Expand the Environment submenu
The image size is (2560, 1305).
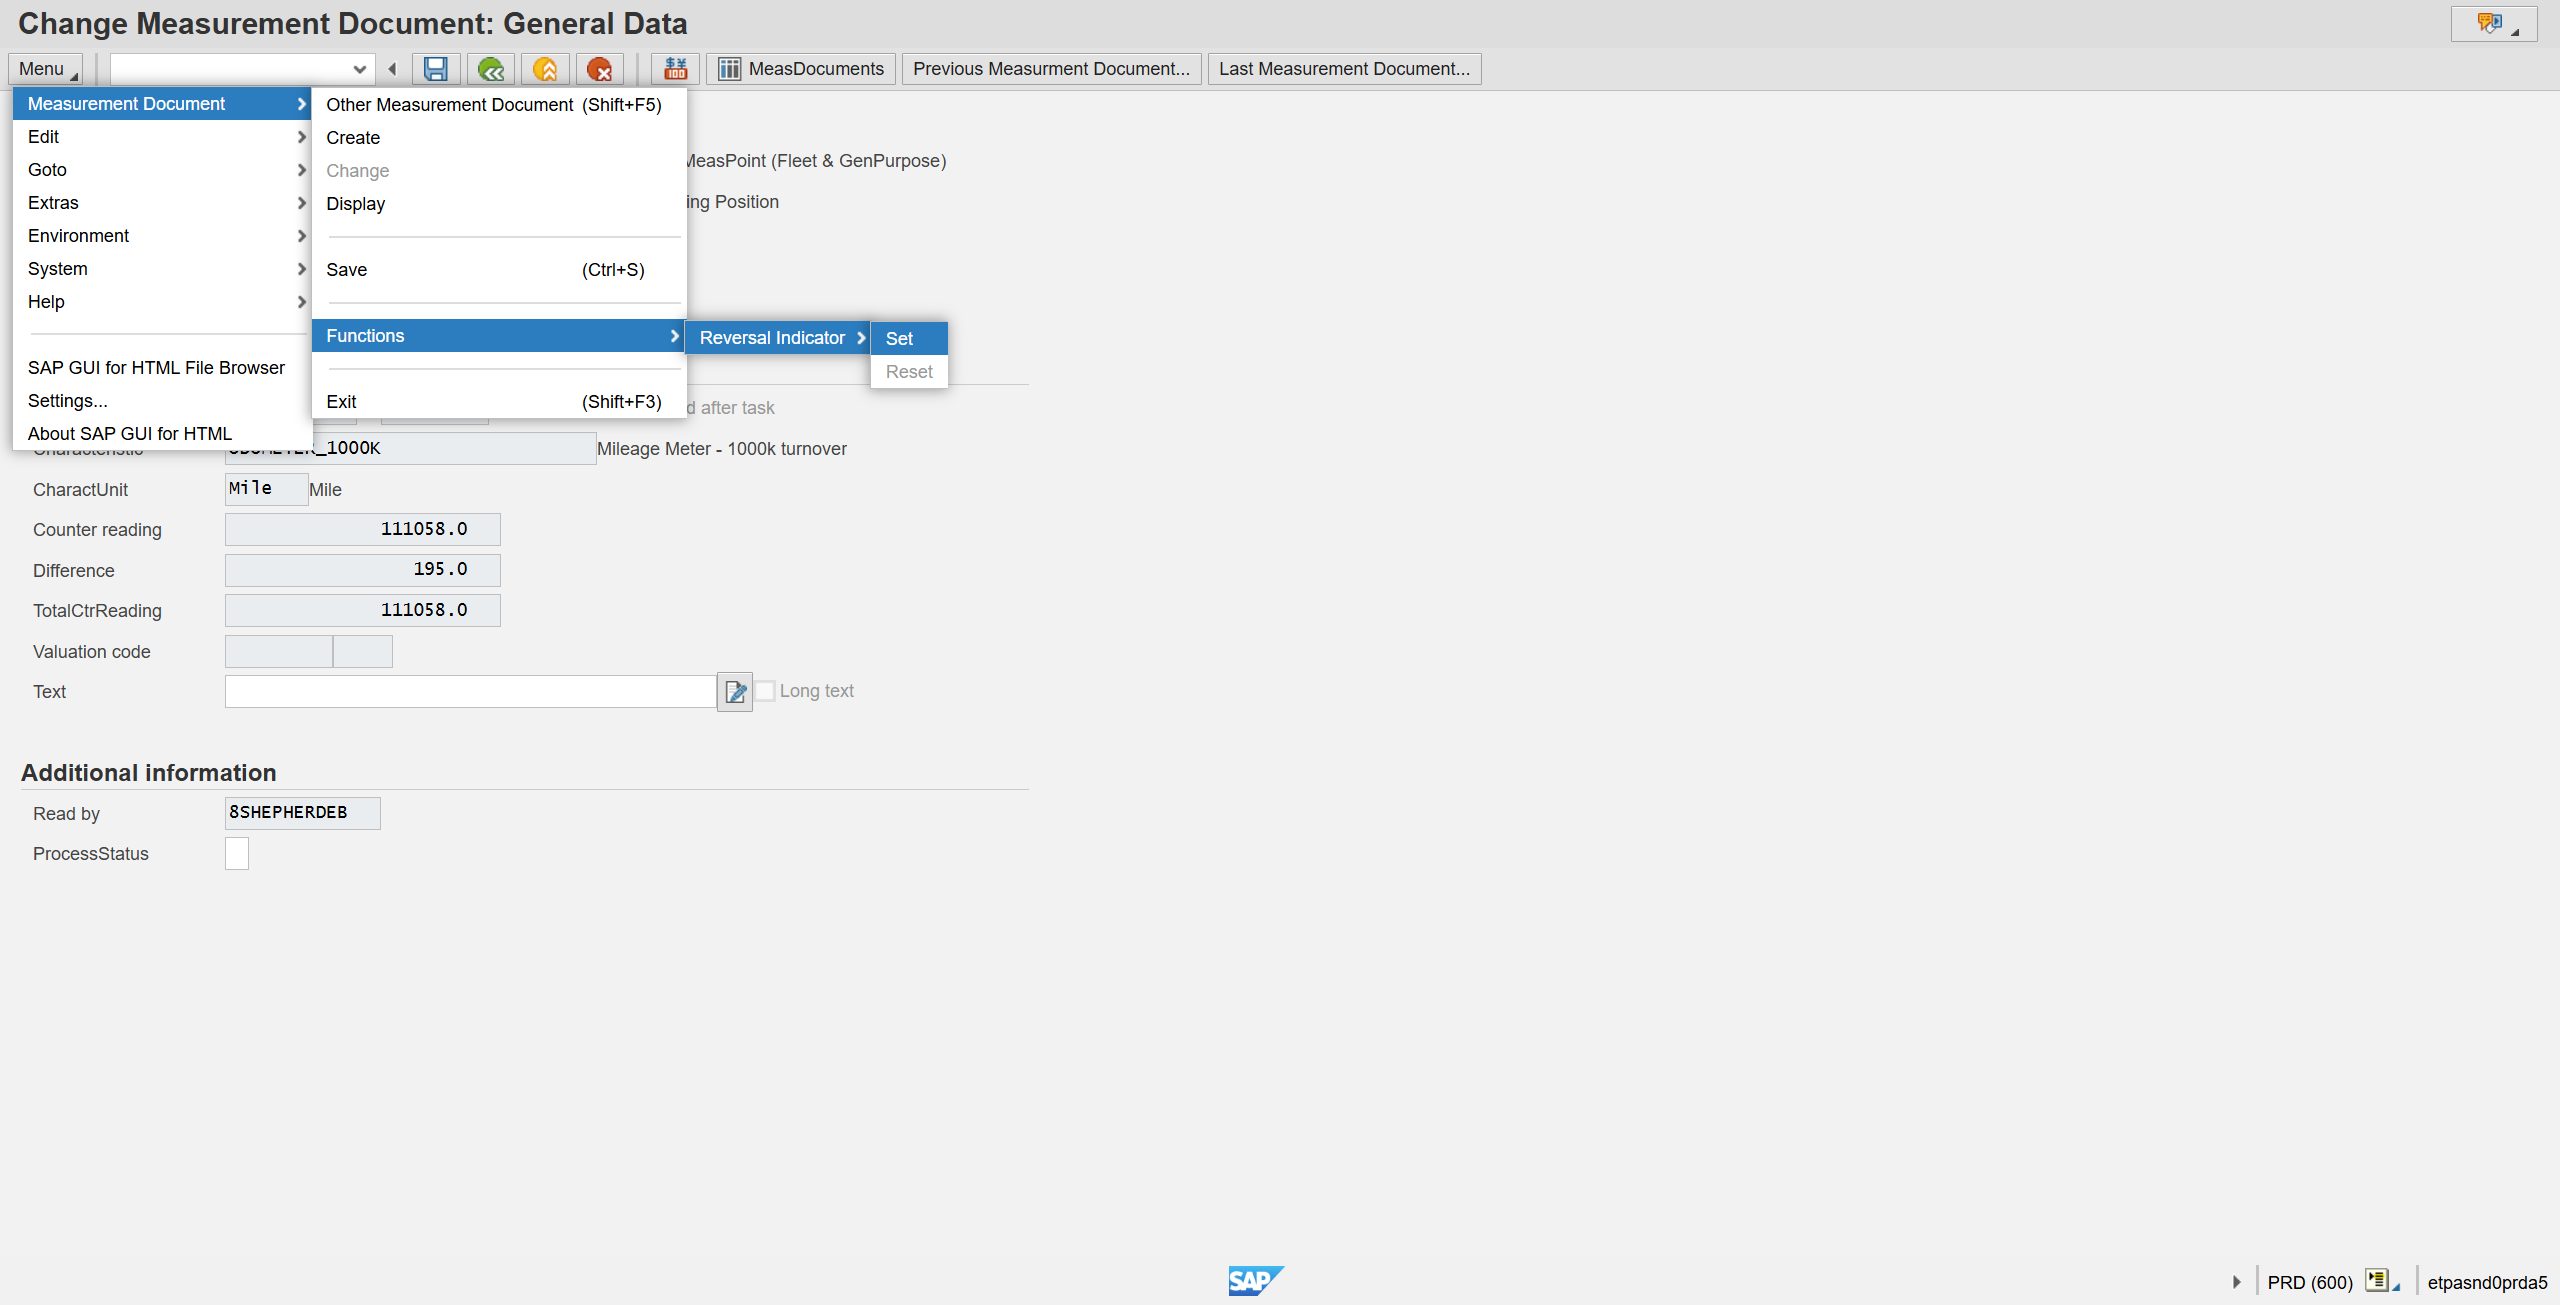coord(163,236)
